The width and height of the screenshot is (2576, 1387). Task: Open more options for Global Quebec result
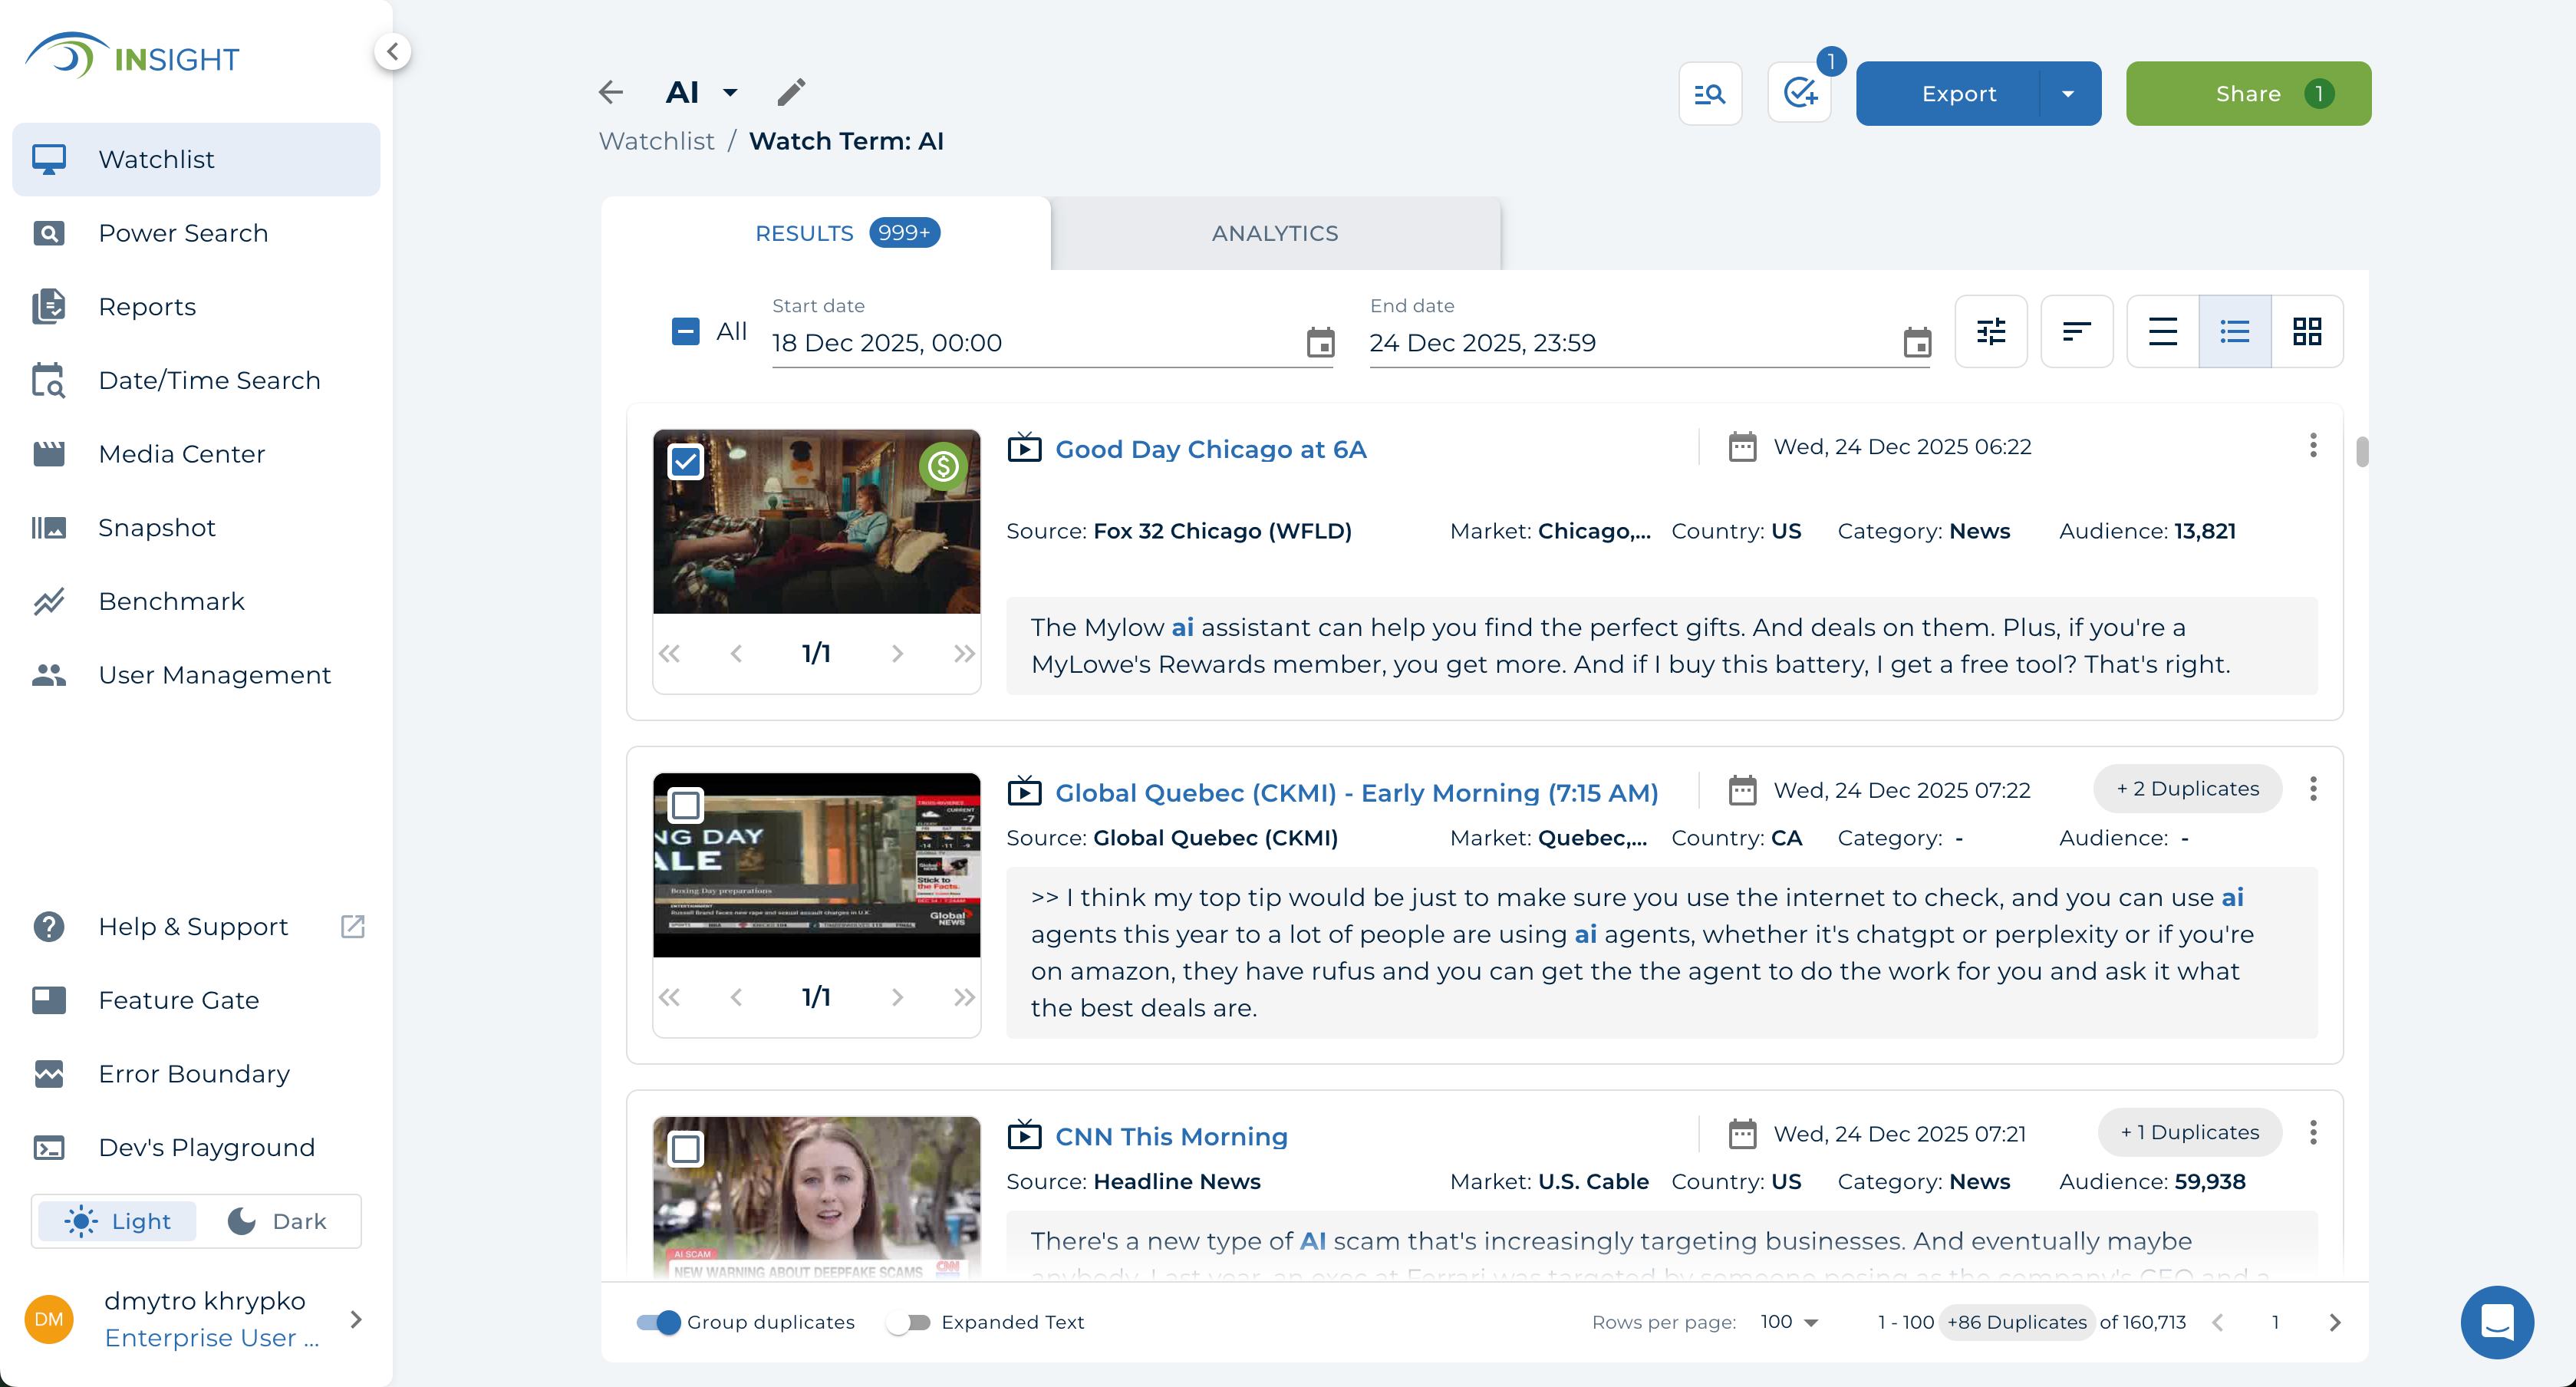click(2313, 789)
